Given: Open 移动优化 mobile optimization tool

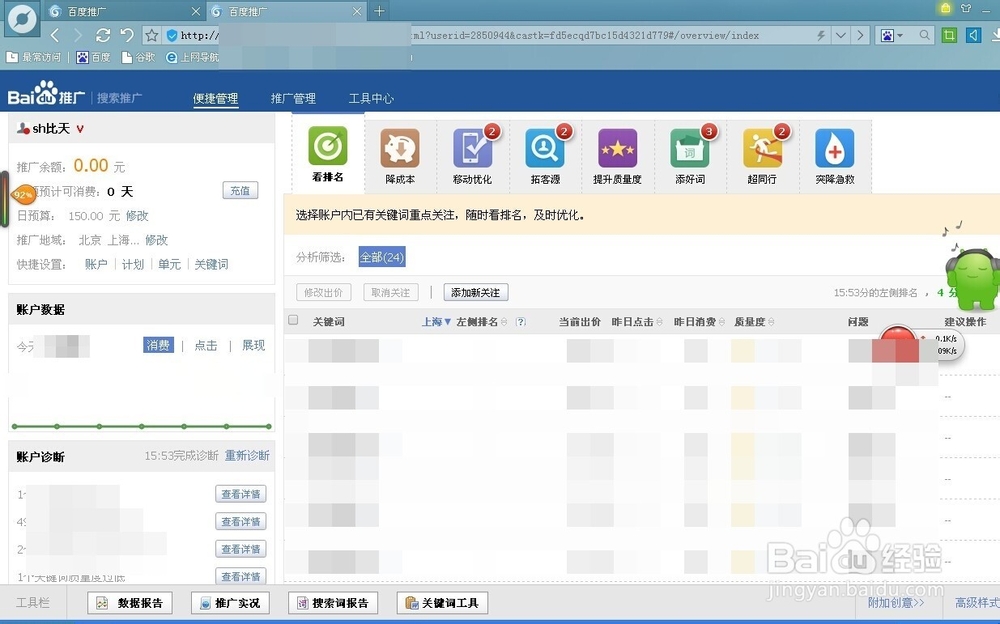Looking at the screenshot, I should point(473,150).
